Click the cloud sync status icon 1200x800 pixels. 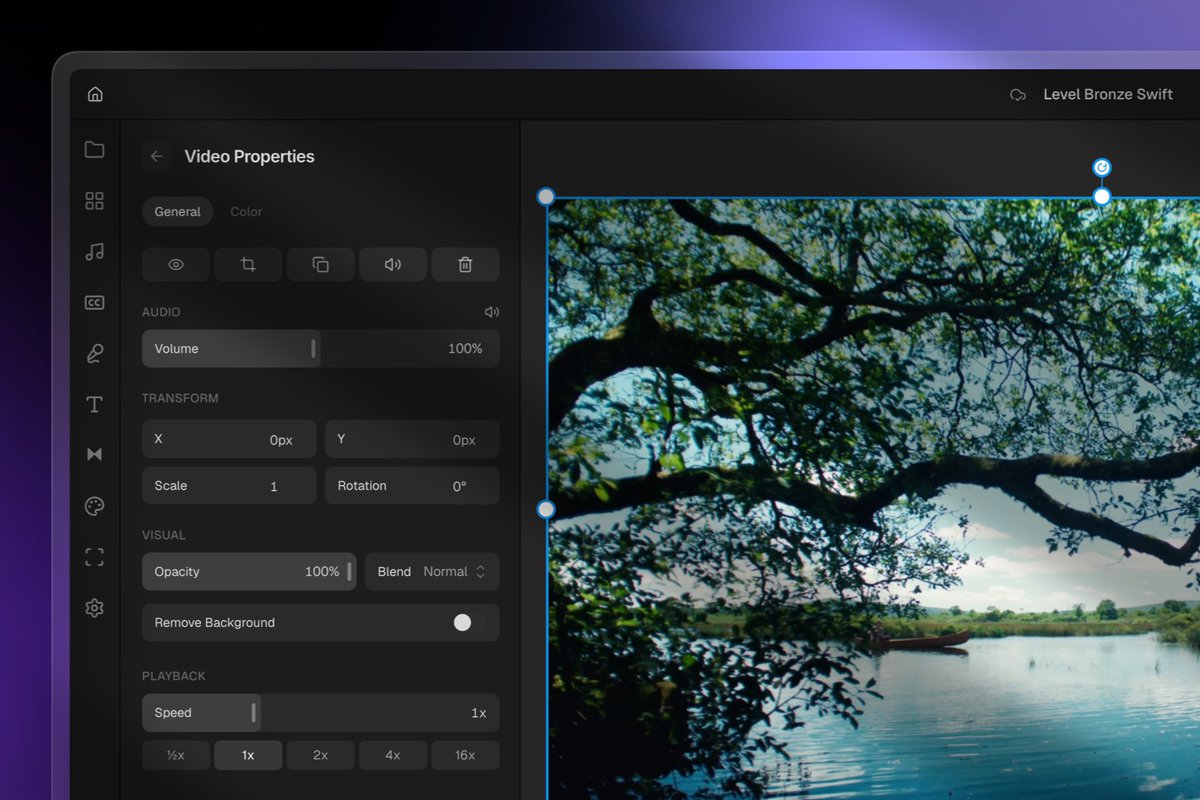tap(1018, 95)
